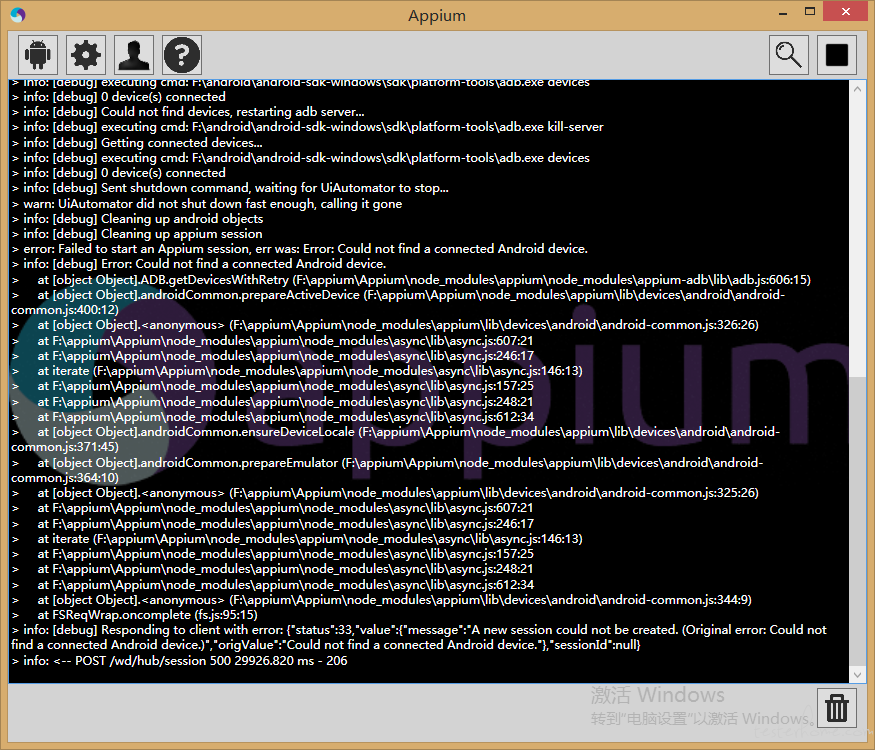Click the line with "androidCommon.ensureDeviceLocale"
The image size is (875, 750).
pos(396,439)
